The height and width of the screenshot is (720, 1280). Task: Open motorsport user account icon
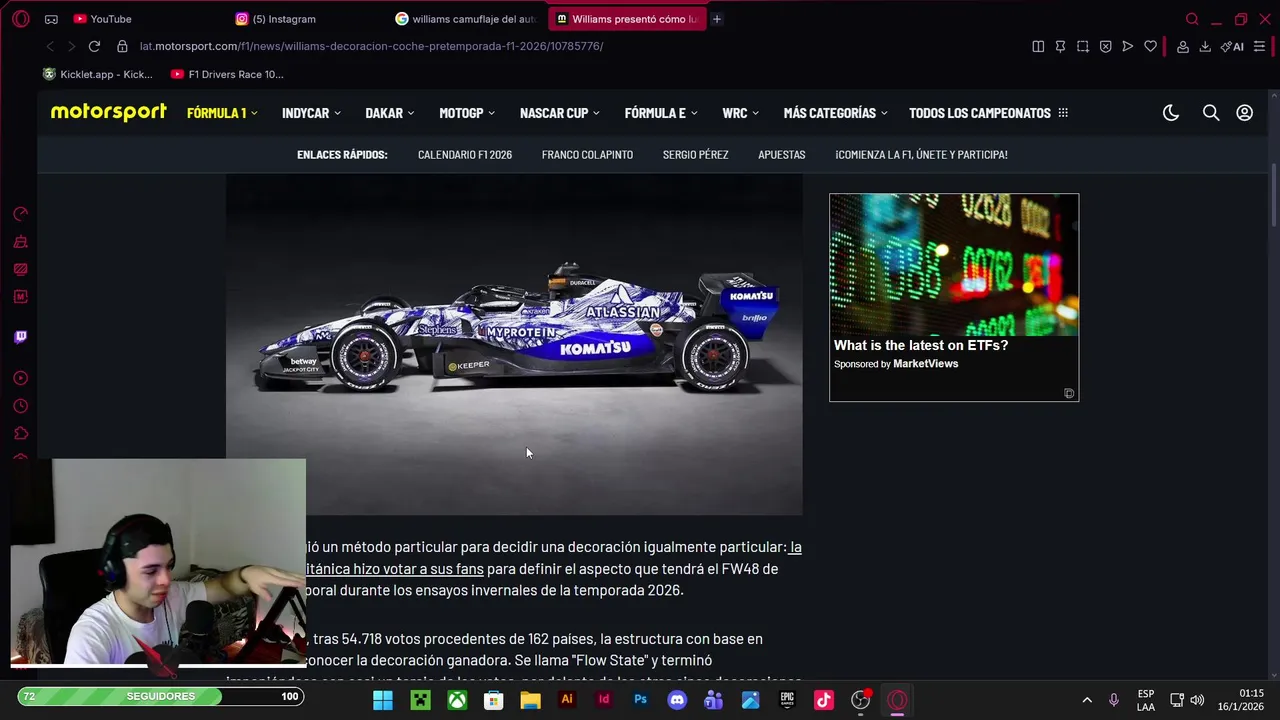coord(1244,113)
